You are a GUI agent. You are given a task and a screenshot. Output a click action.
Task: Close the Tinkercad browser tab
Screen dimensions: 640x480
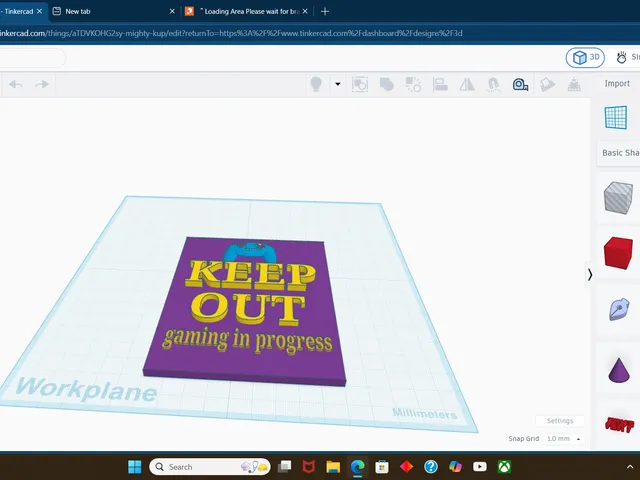40,11
